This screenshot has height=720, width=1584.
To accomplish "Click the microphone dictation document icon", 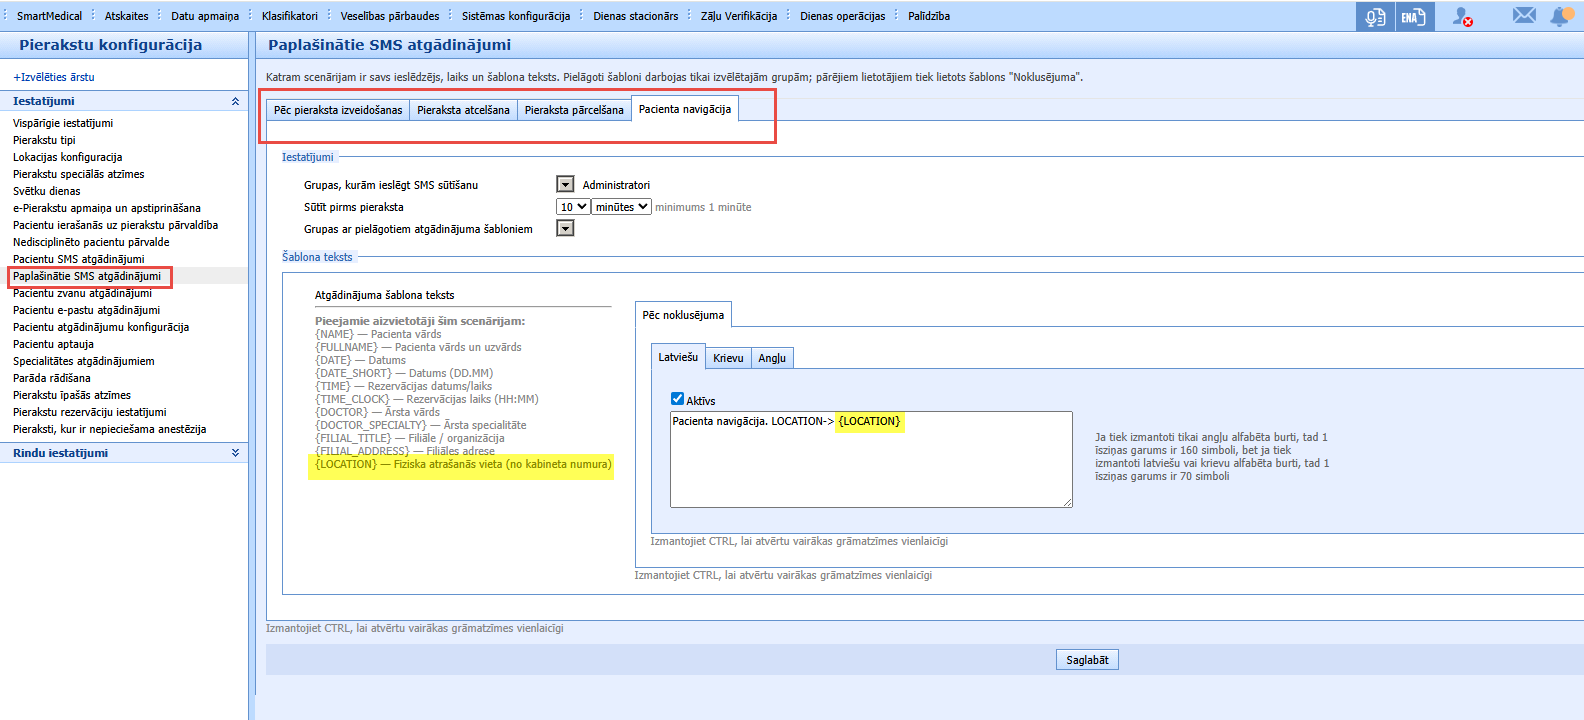I will 1375,16.
